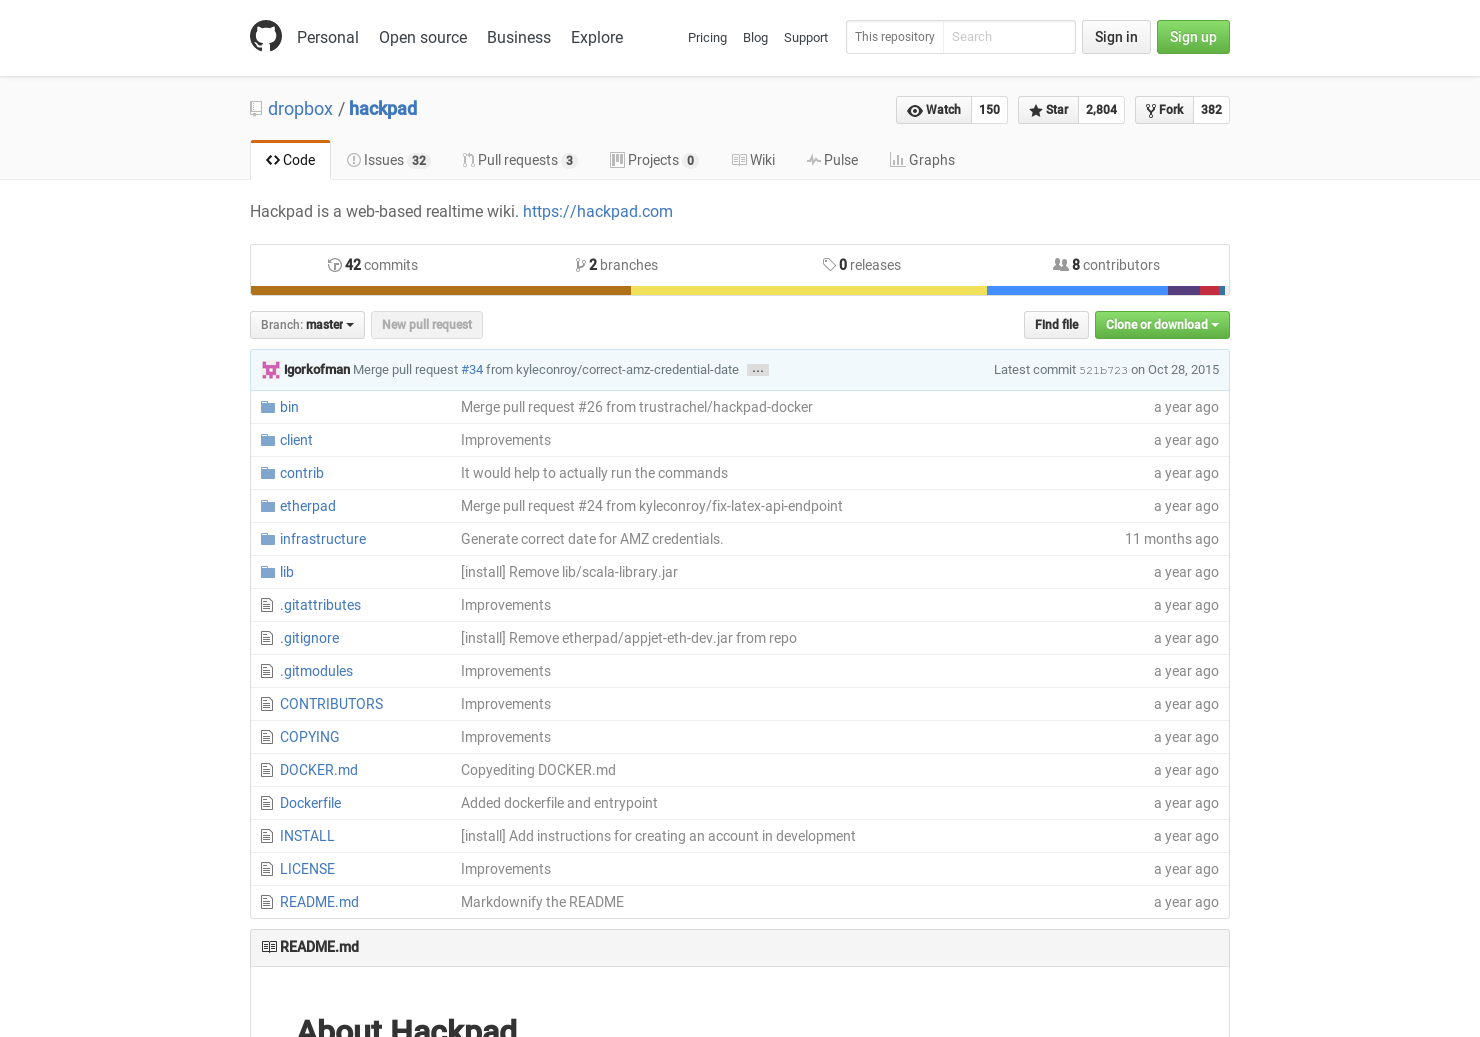Open the Pull requests tab

(518, 160)
